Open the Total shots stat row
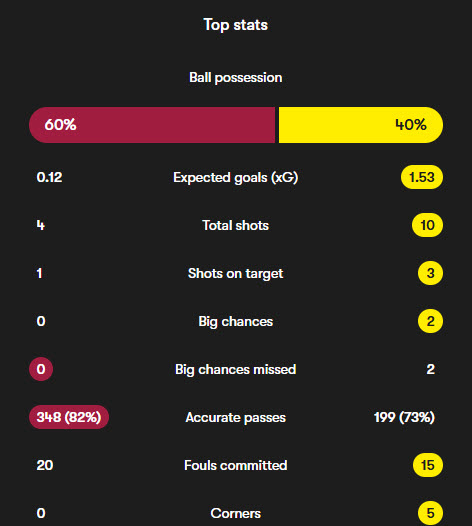The height and width of the screenshot is (526, 472). pyautogui.click(x=236, y=225)
